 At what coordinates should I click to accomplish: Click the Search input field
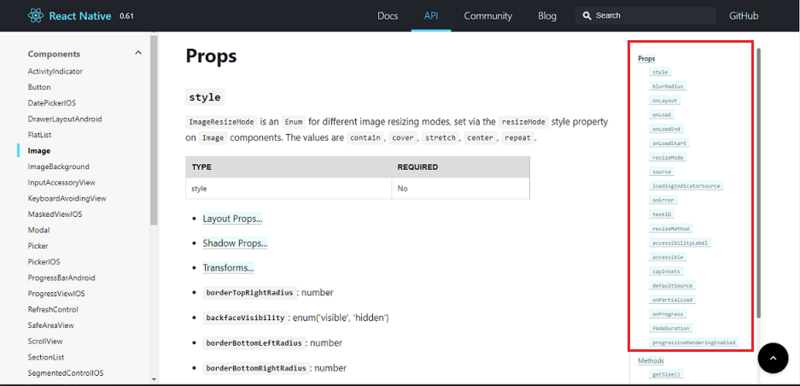pos(645,16)
